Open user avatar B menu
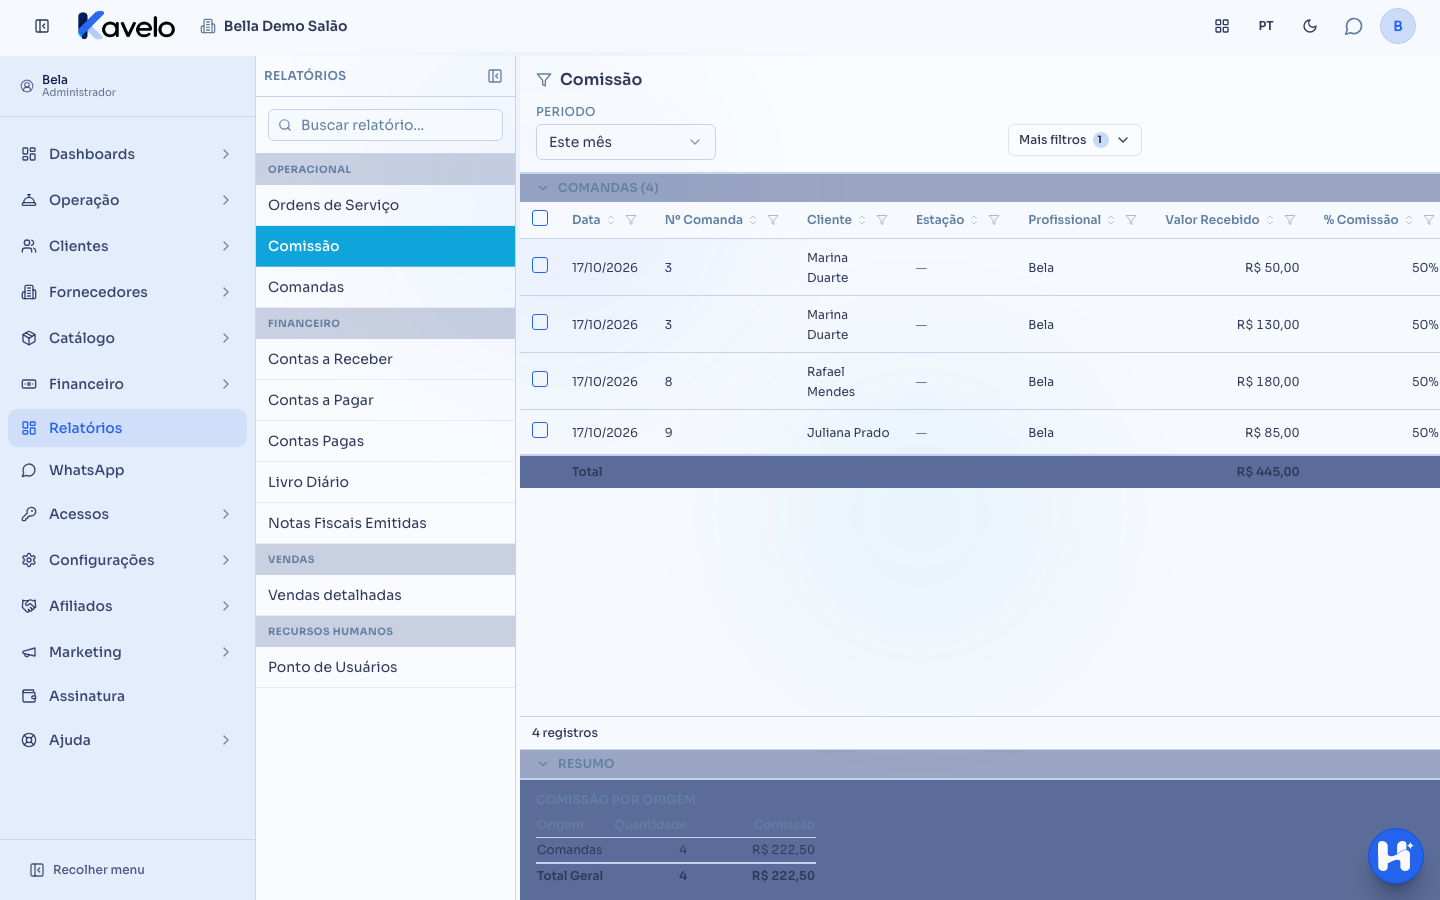The height and width of the screenshot is (900, 1440). tap(1398, 26)
